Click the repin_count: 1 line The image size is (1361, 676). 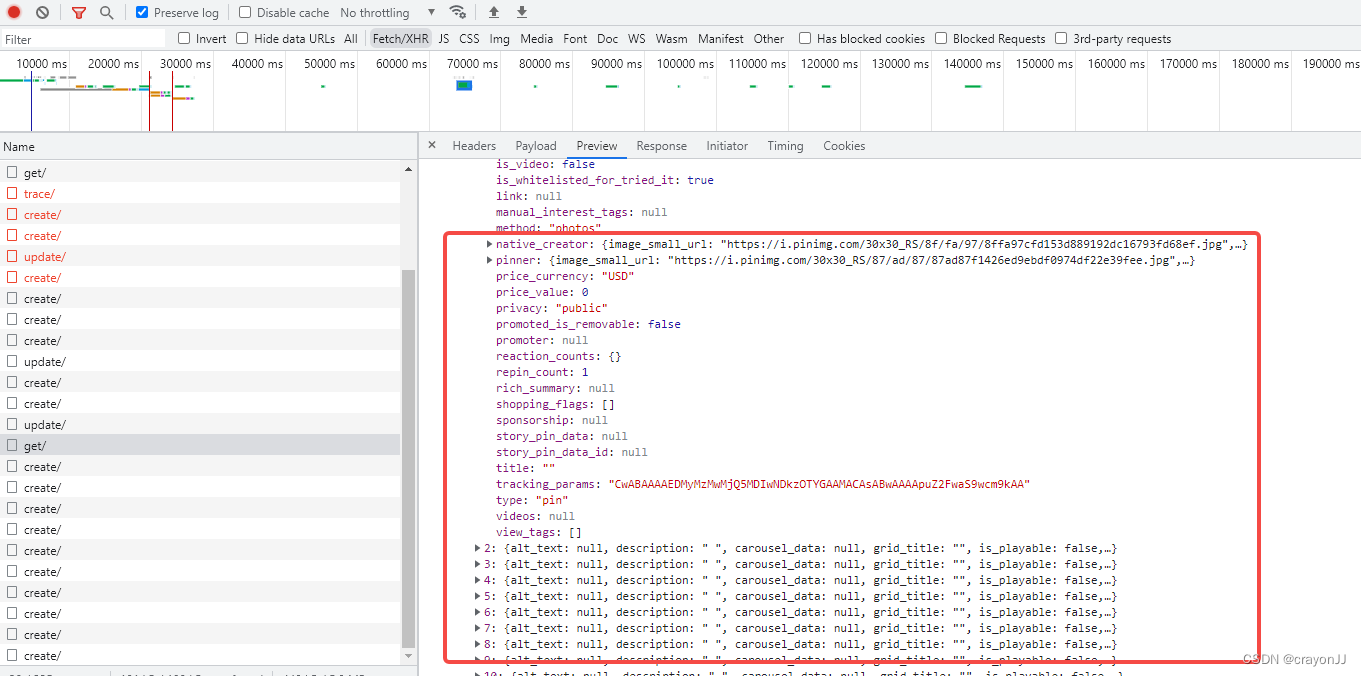542,372
